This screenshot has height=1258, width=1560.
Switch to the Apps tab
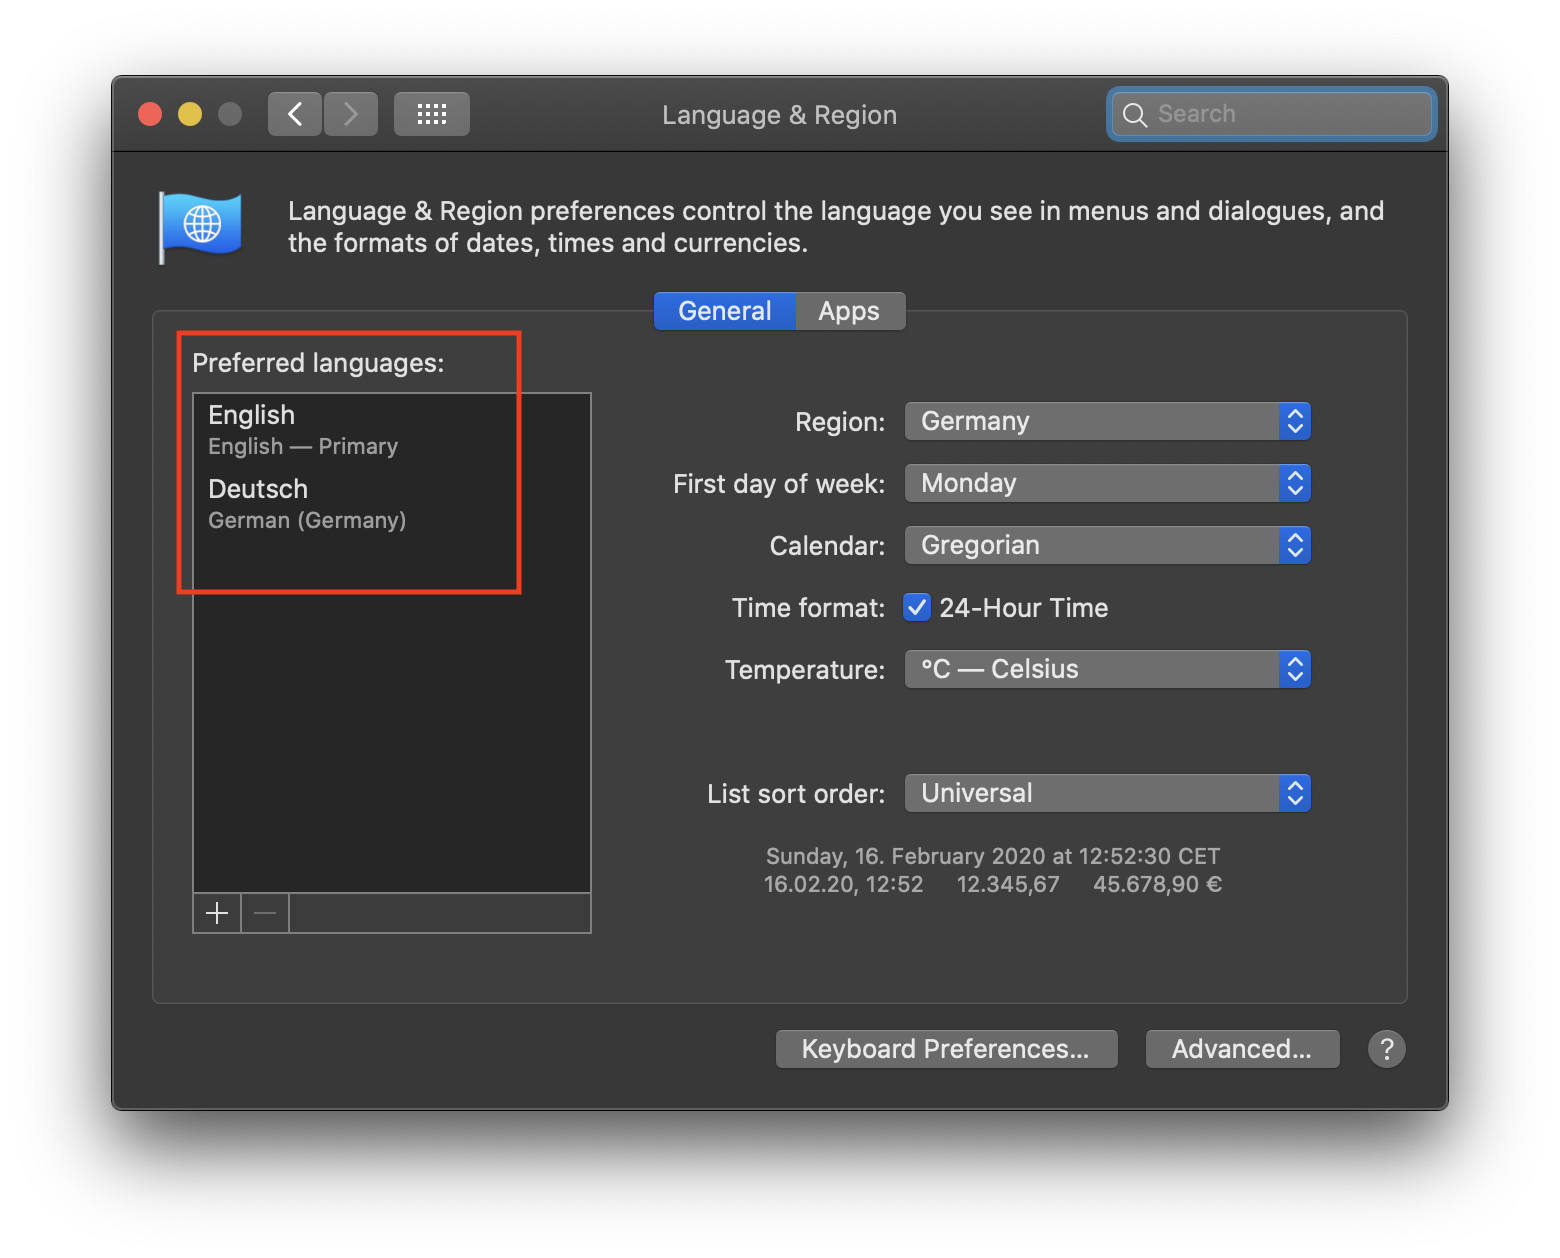849,311
